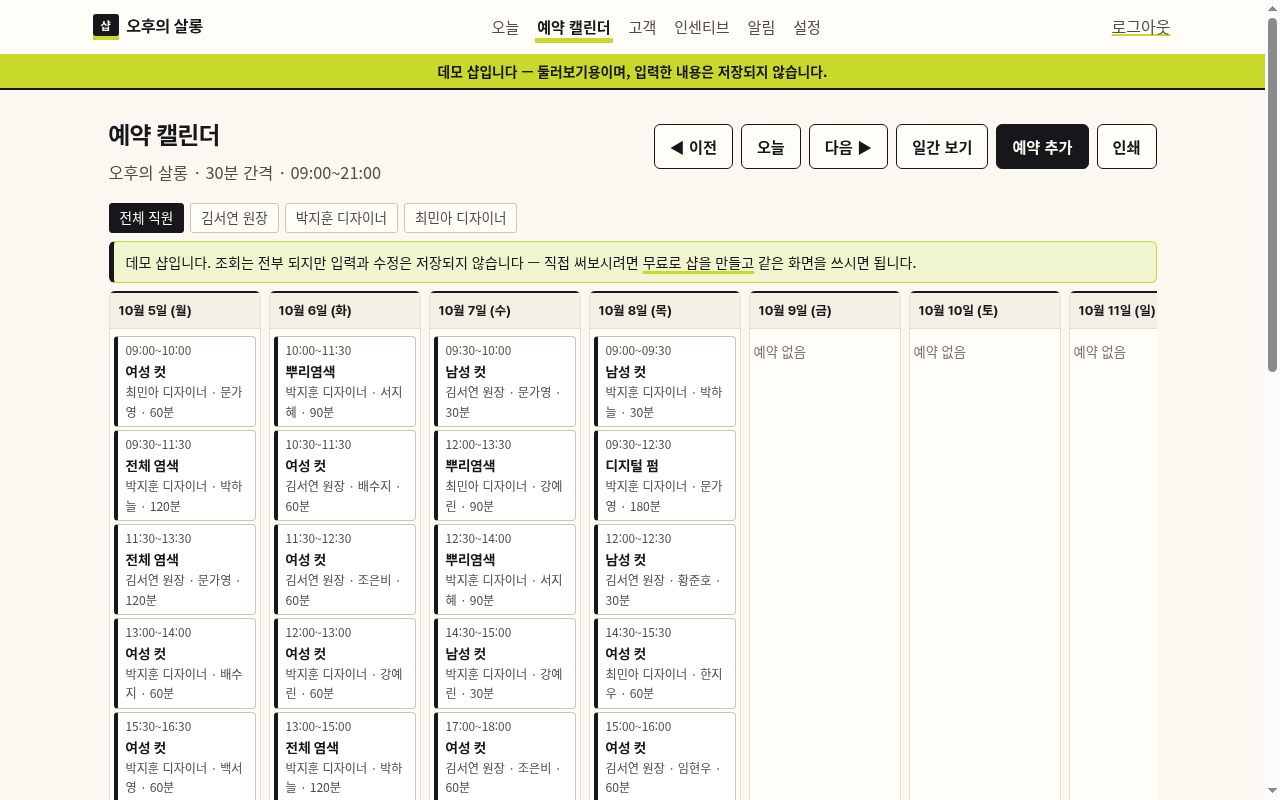Open Wednesday 12:00~13:30 뿌리염색 booking
Viewport: 1280px width, 800px height.
[505, 475]
